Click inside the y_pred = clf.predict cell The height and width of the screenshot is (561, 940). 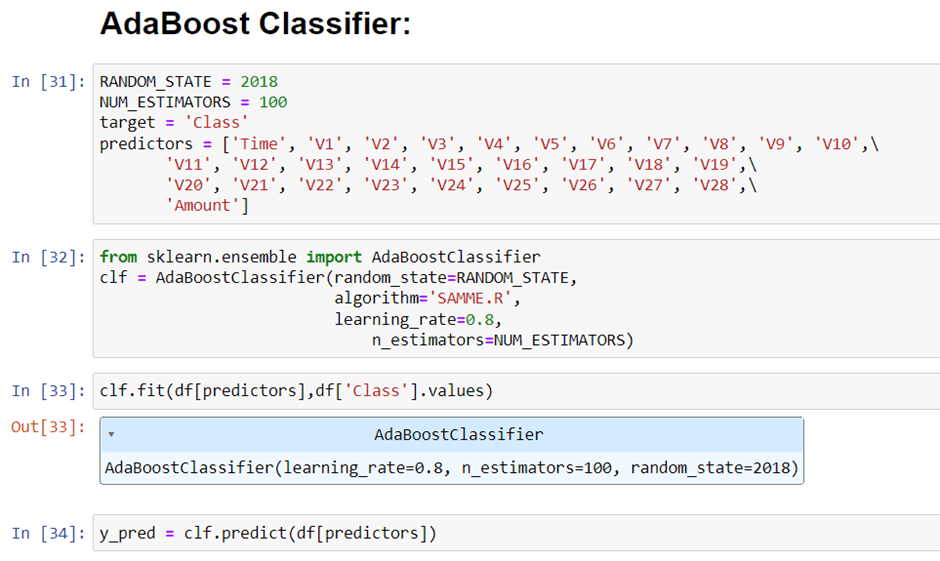pyautogui.click(x=516, y=533)
